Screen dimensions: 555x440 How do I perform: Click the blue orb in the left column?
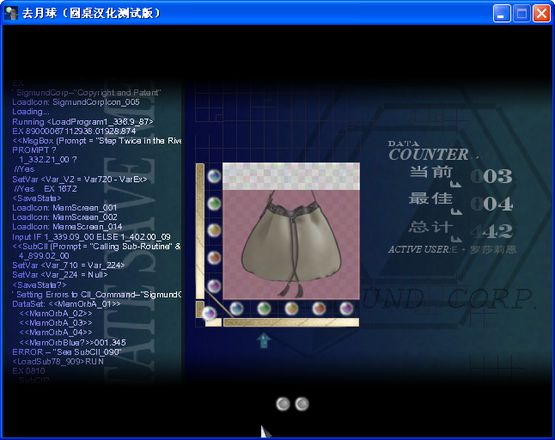(214, 176)
